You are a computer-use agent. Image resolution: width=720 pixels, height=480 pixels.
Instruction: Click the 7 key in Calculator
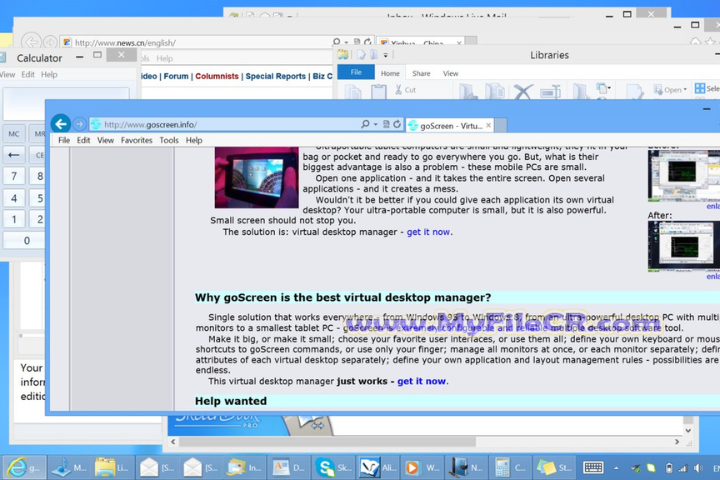pos(14,176)
